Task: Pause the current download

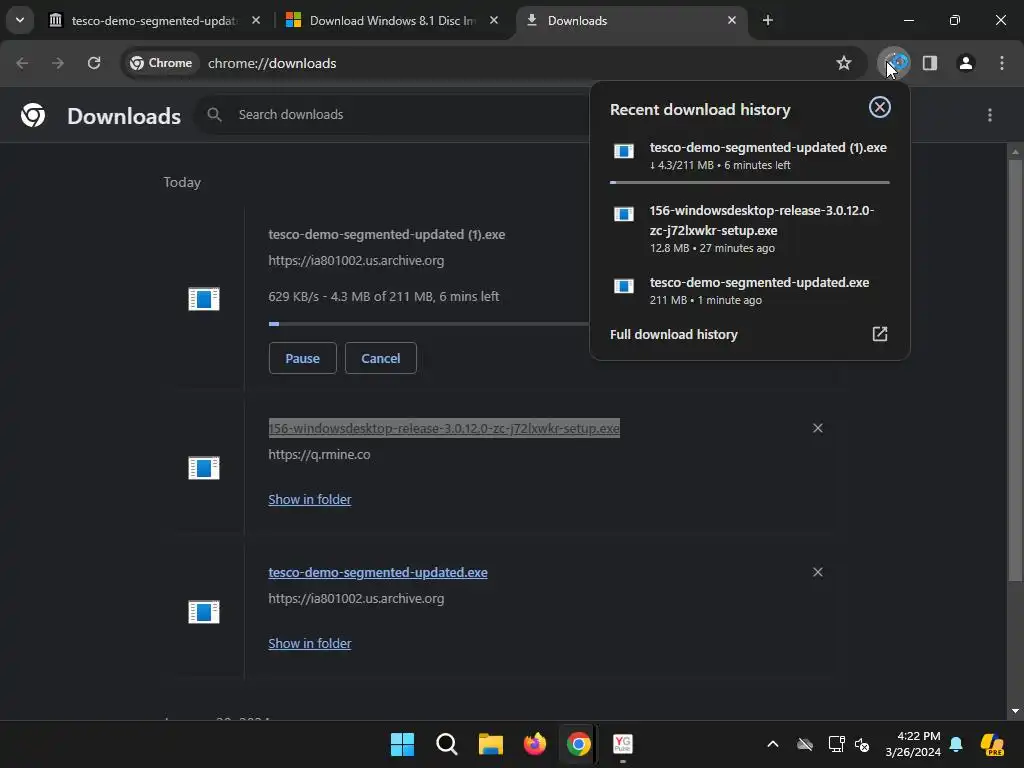Action: pos(302,359)
